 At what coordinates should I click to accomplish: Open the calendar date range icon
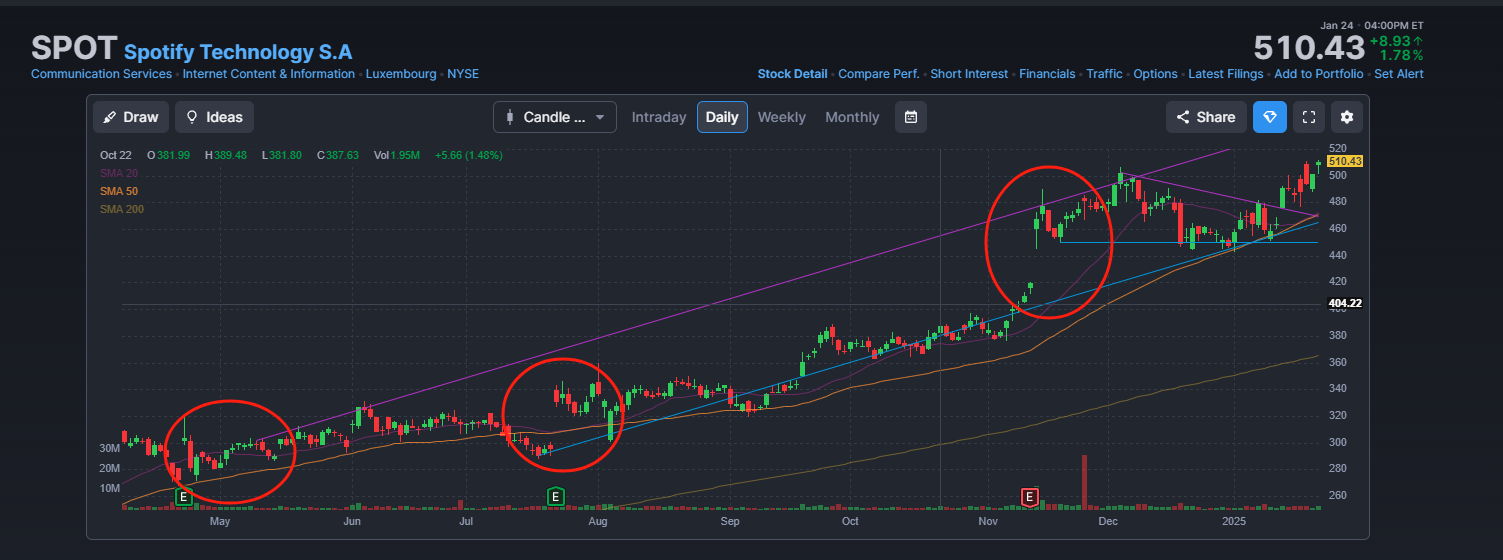pos(910,117)
